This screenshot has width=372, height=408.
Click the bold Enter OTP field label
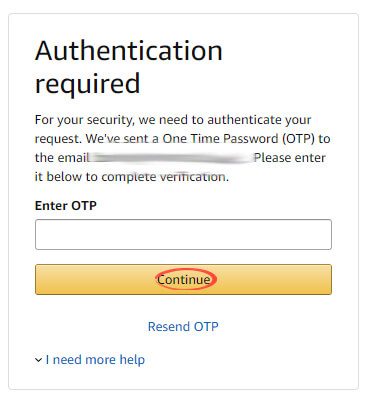(66, 205)
